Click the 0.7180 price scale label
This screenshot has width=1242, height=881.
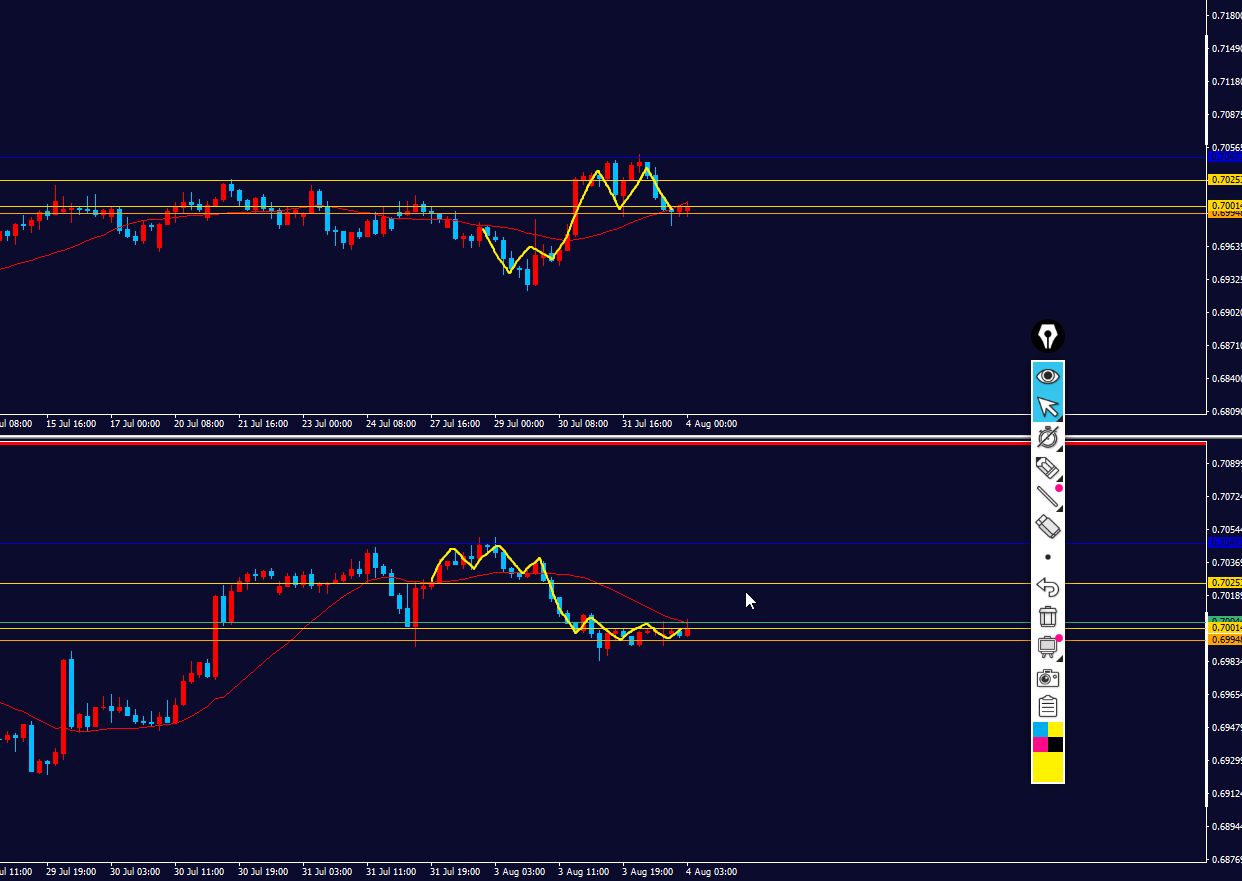(1226, 15)
